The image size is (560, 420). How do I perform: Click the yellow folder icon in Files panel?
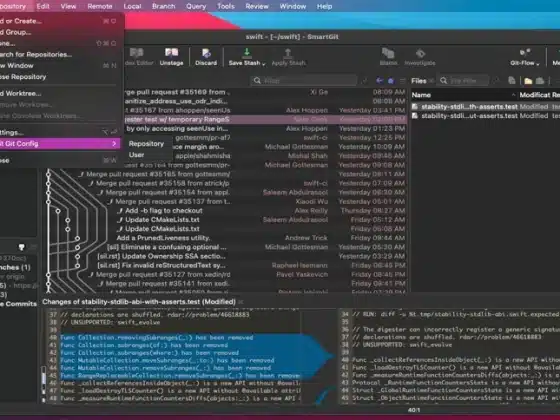[x=528, y=81]
